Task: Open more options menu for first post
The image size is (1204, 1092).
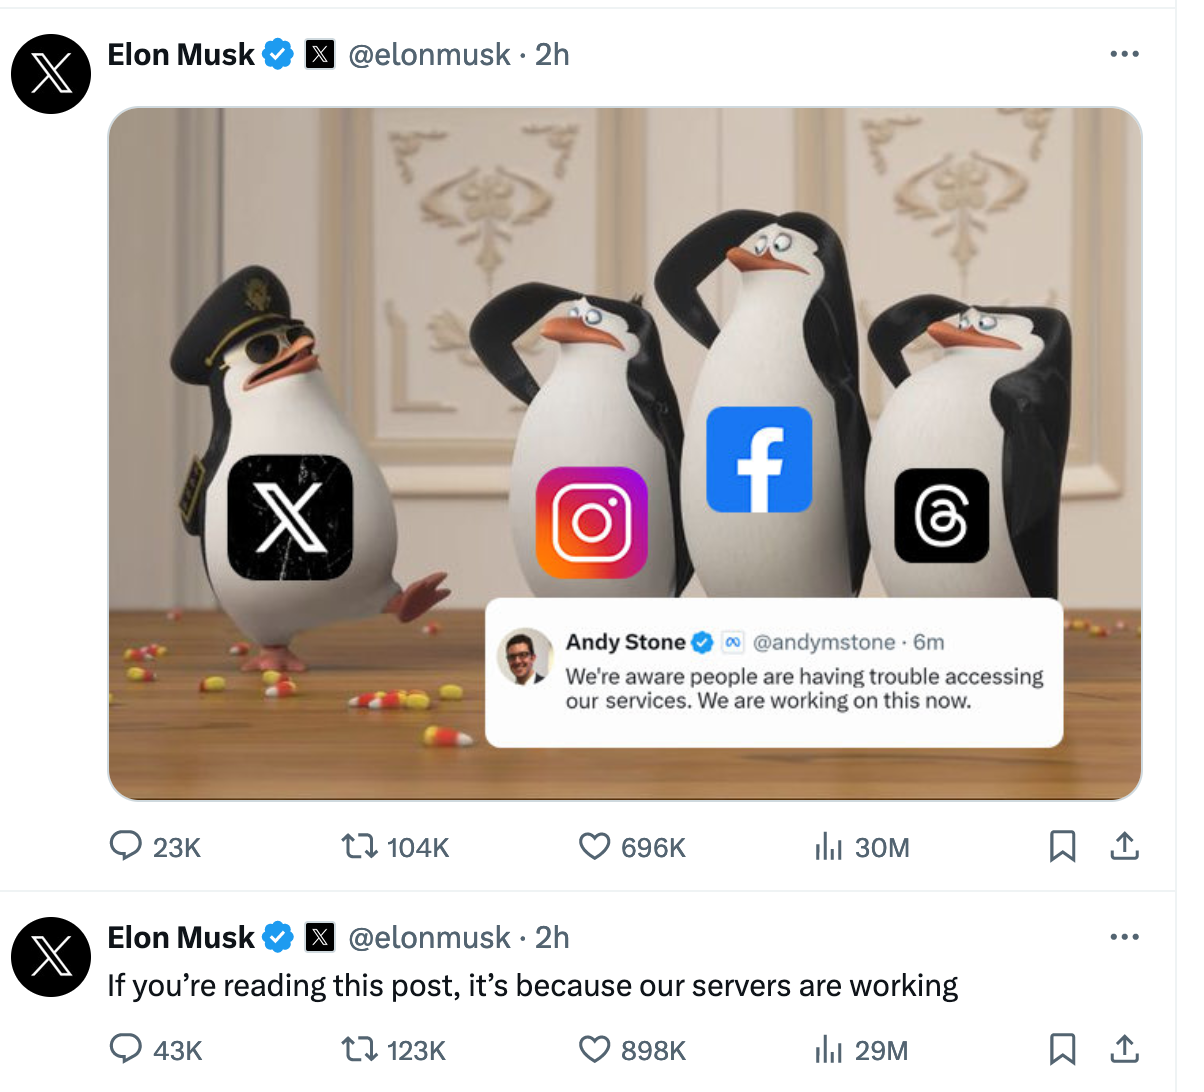Action: pyautogui.click(x=1125, y=54)
